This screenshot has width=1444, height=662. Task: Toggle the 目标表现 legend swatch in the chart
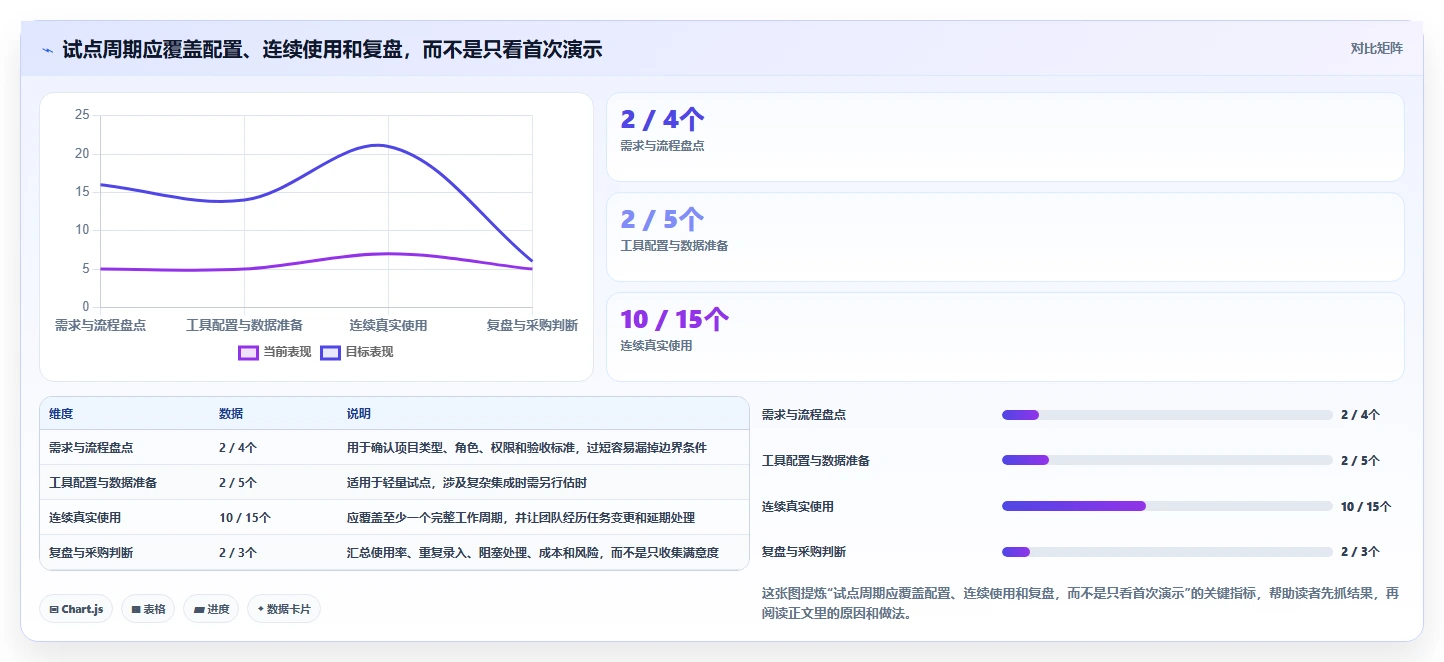click(330, 352)
